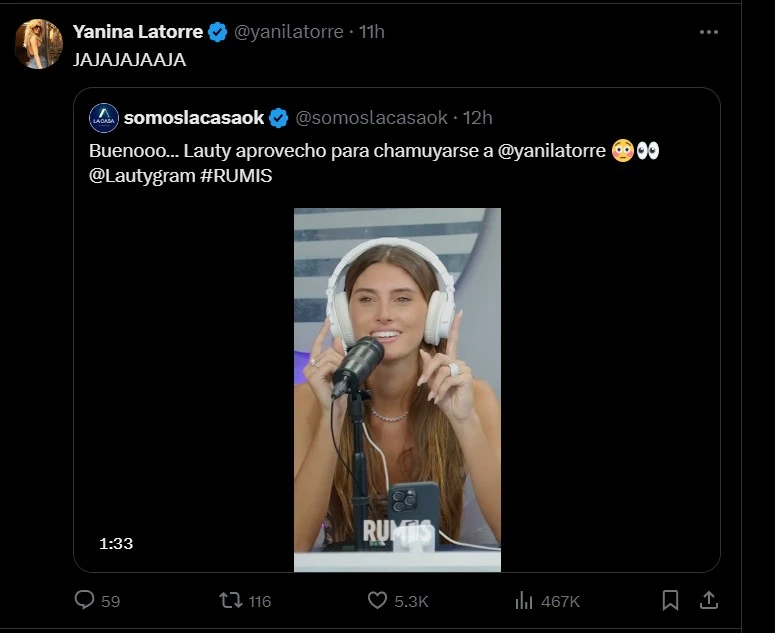Screen dimensions: 775x633
Task: Click the somoslacasaok La Casa avatar logo
Action: tap(104, 118)
